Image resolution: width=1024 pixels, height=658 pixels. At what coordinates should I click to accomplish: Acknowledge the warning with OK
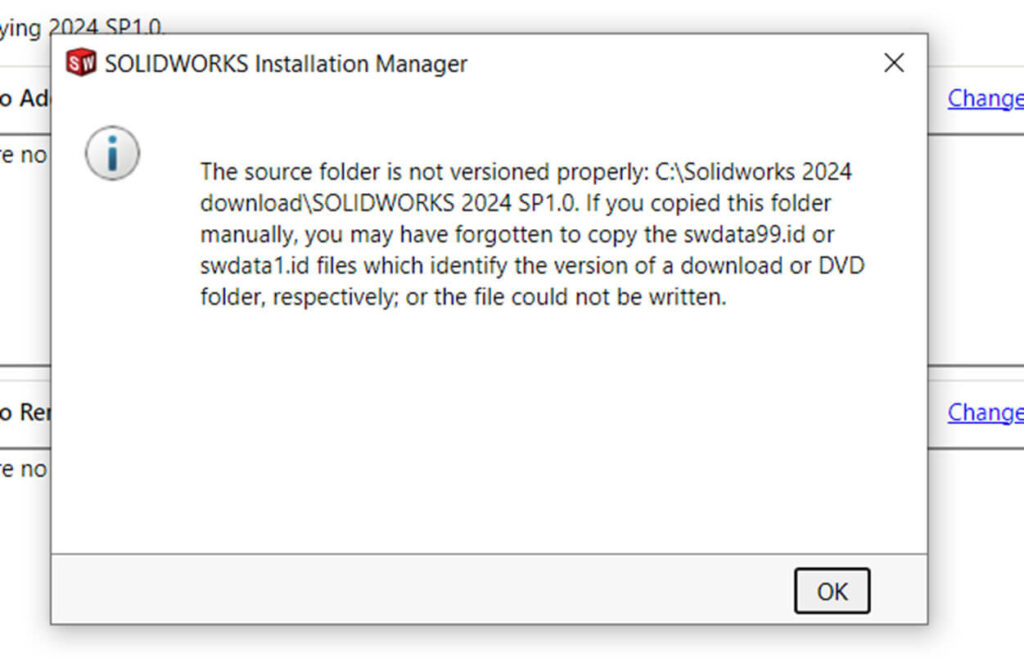click(x=831, y=591)
